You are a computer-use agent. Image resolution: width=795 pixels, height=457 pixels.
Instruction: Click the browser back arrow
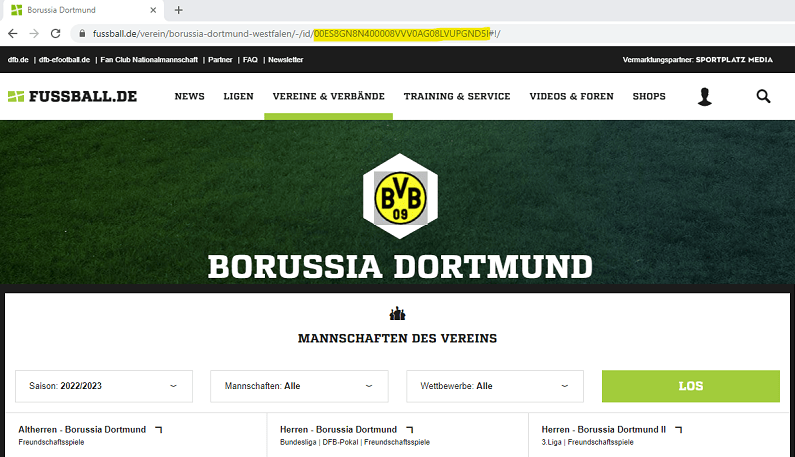click(13, 33)
